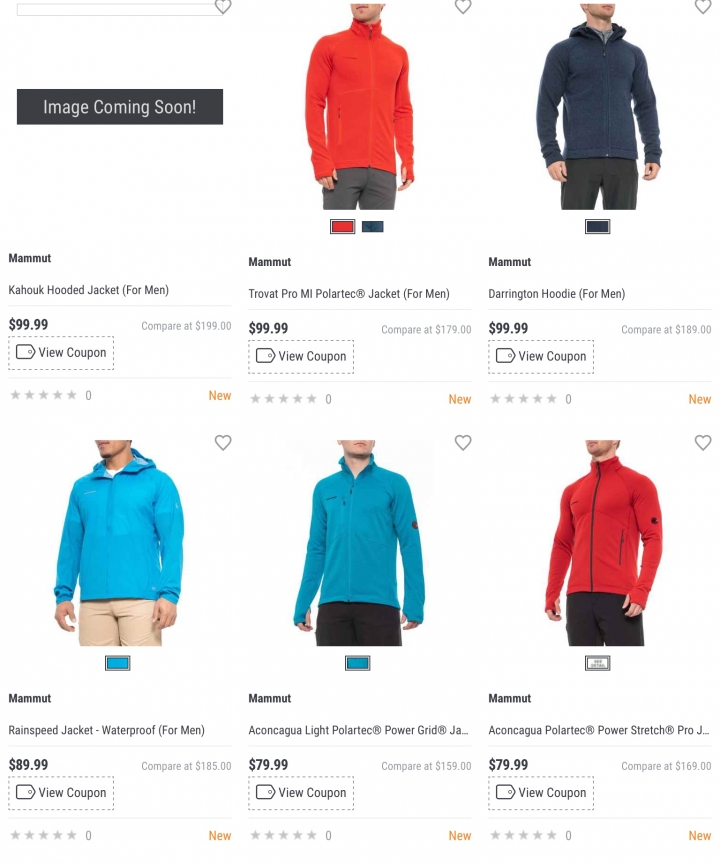Open Rainspeed Jacket - Waterproof product link
Image resolution: width=720 pixels, height=864 pixels.
point(106,730)
